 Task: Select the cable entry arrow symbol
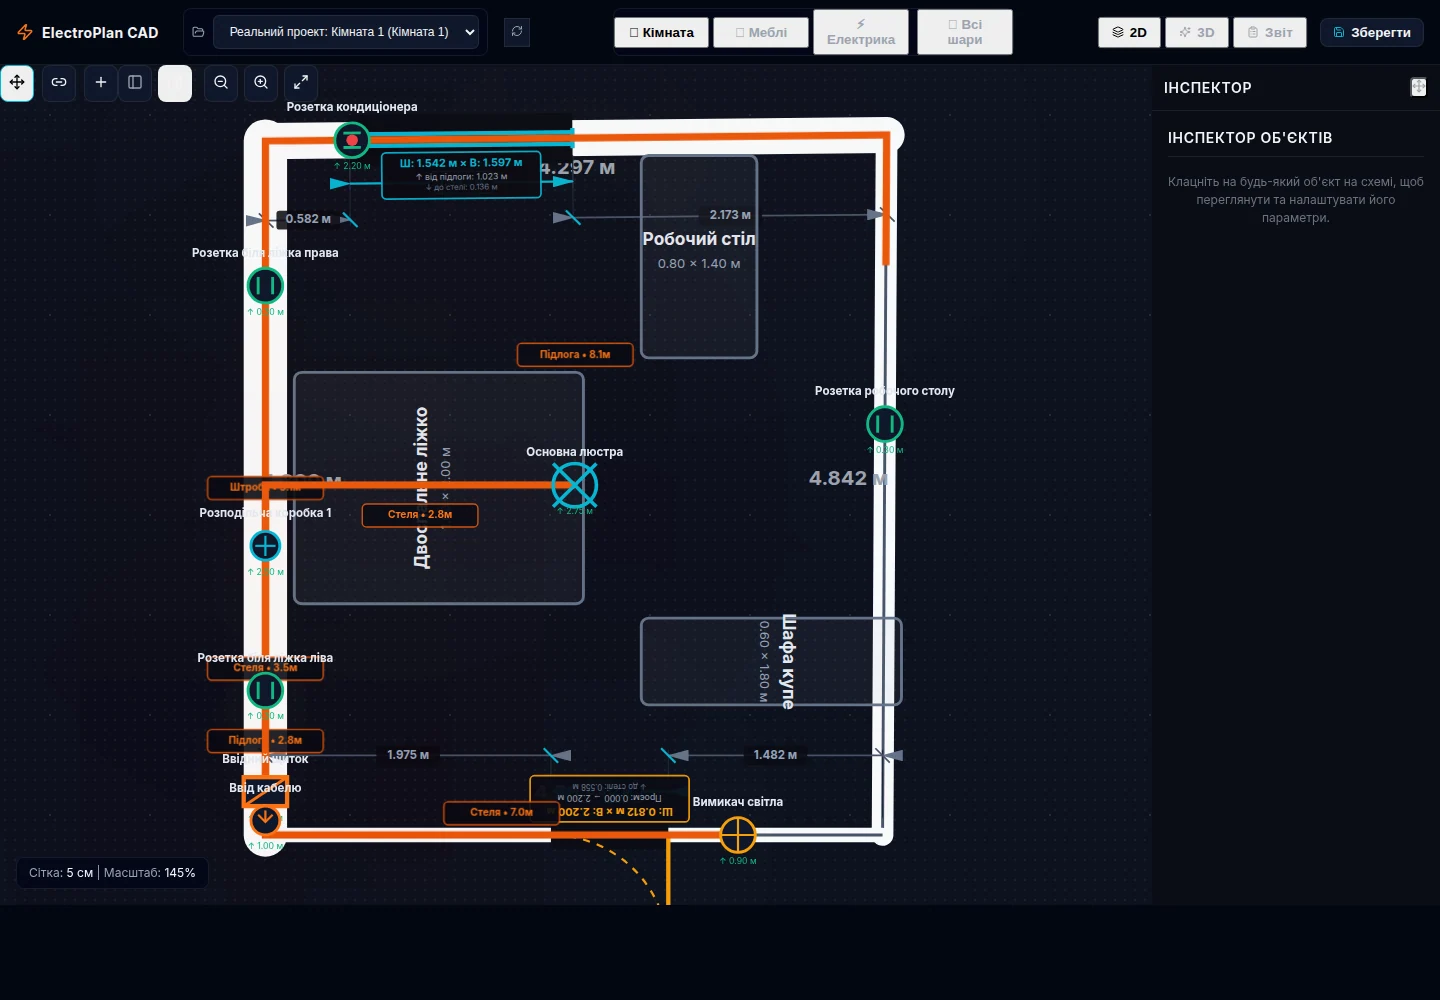click(x=265, y=820)
